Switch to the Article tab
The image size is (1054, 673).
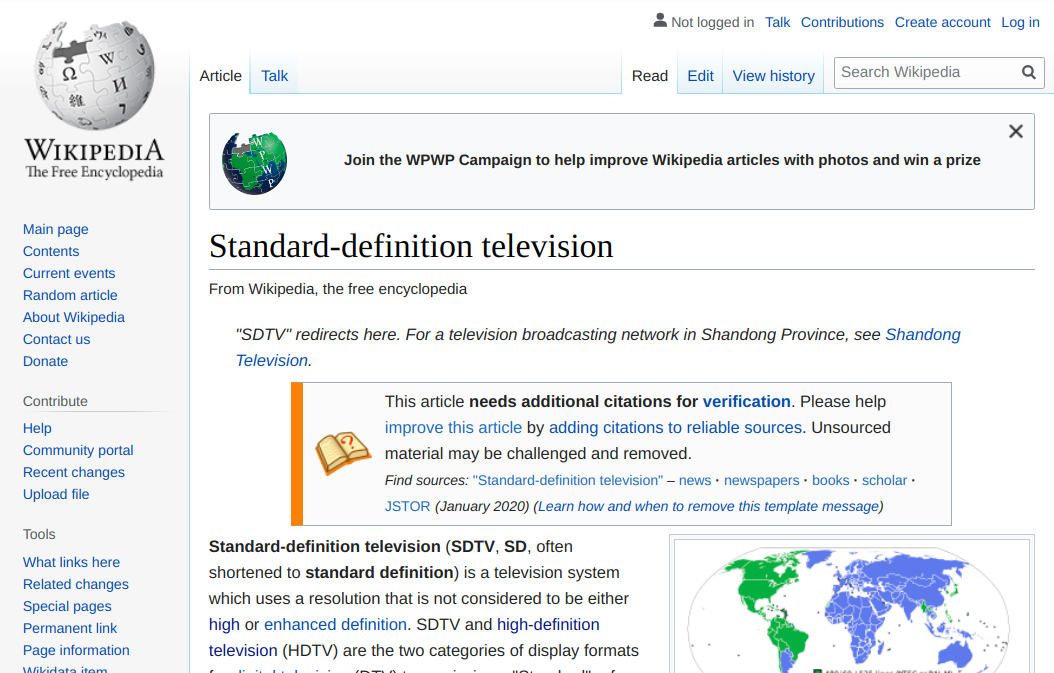tap(220, 76)
